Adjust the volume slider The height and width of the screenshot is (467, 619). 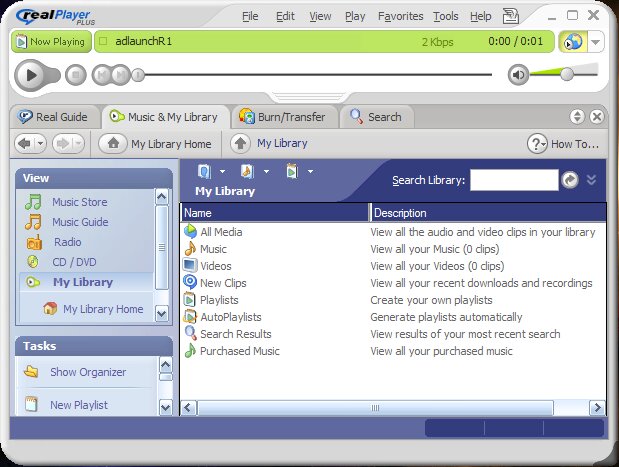click(567, 74)
